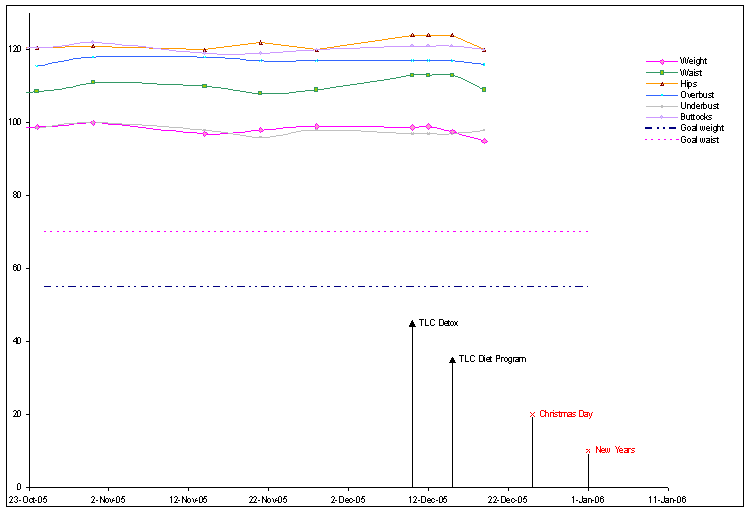Image resolution: width=750 pixels, height=513 pixels.
Task: Click the red x marker for Christmas Day
Action: pyautogui.click(x=532, y=415)
